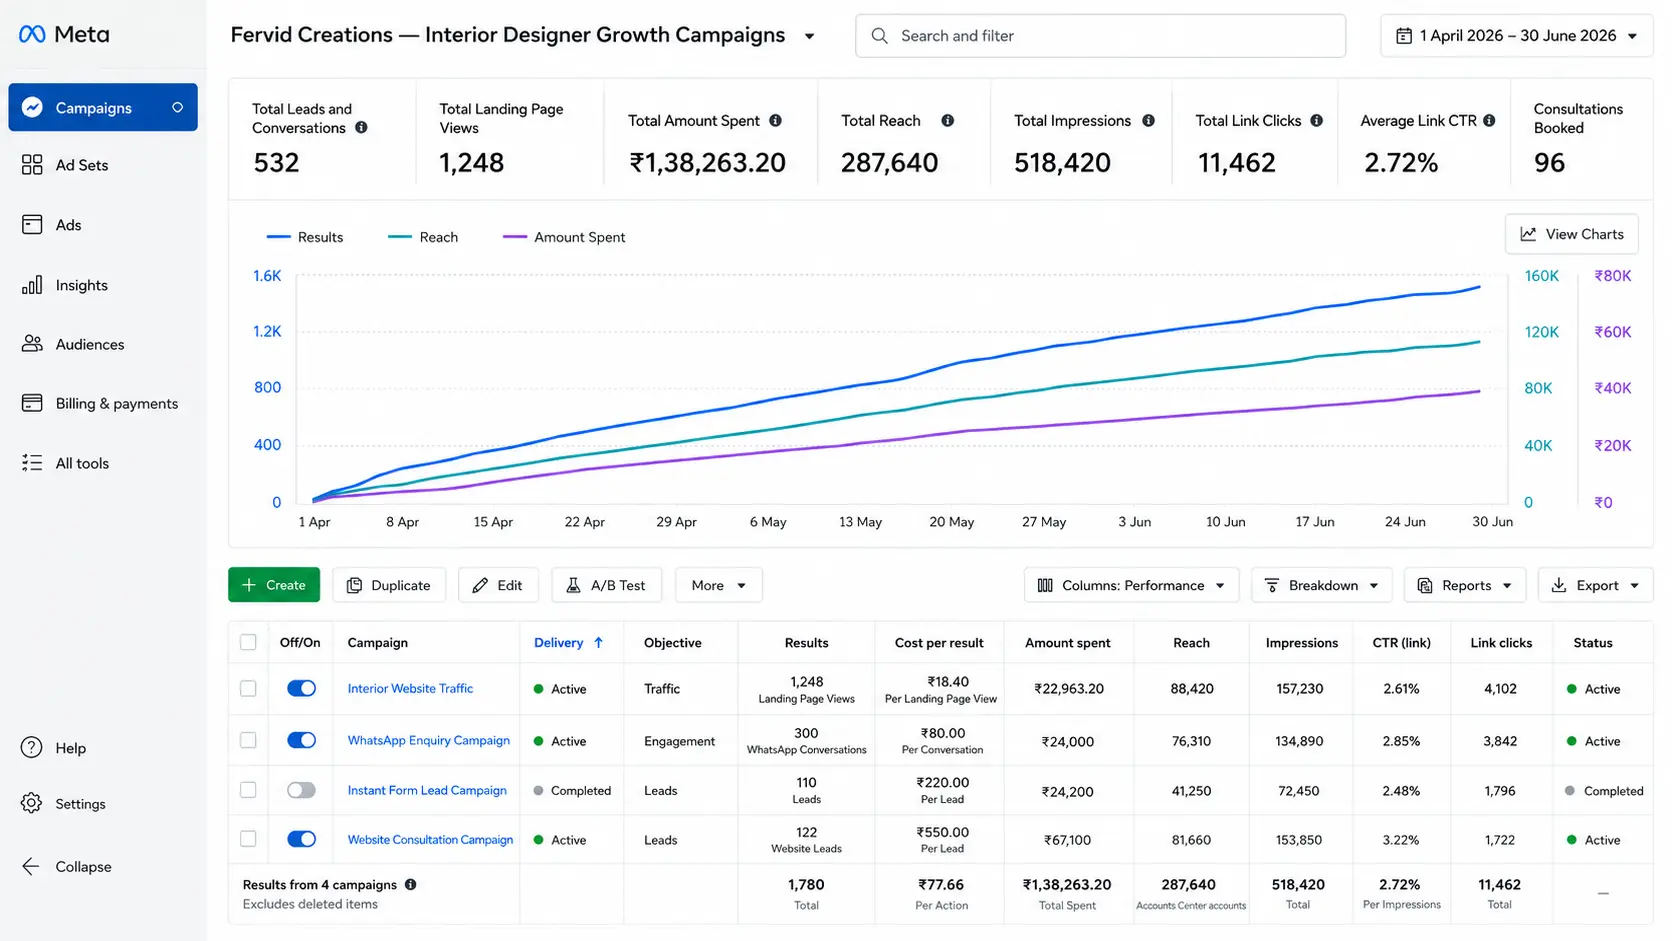
Task: Open the WhatsApp Enquiry Campaign link
Action: point(428,740)
